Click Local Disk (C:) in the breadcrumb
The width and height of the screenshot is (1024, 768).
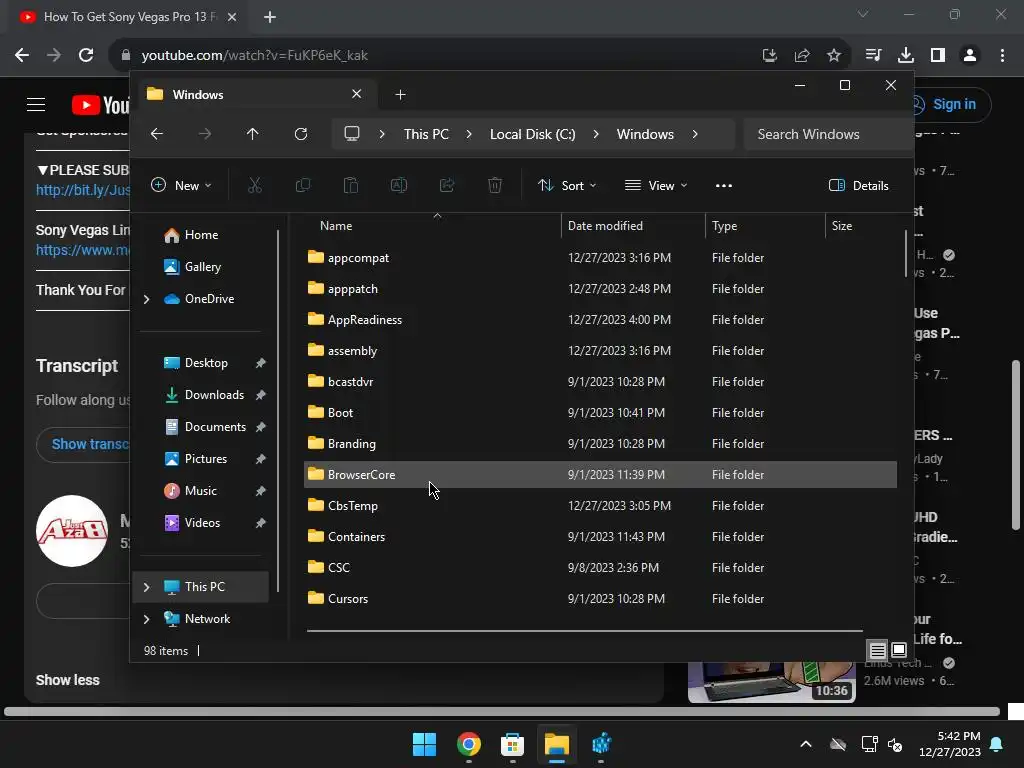pos(532,134)
